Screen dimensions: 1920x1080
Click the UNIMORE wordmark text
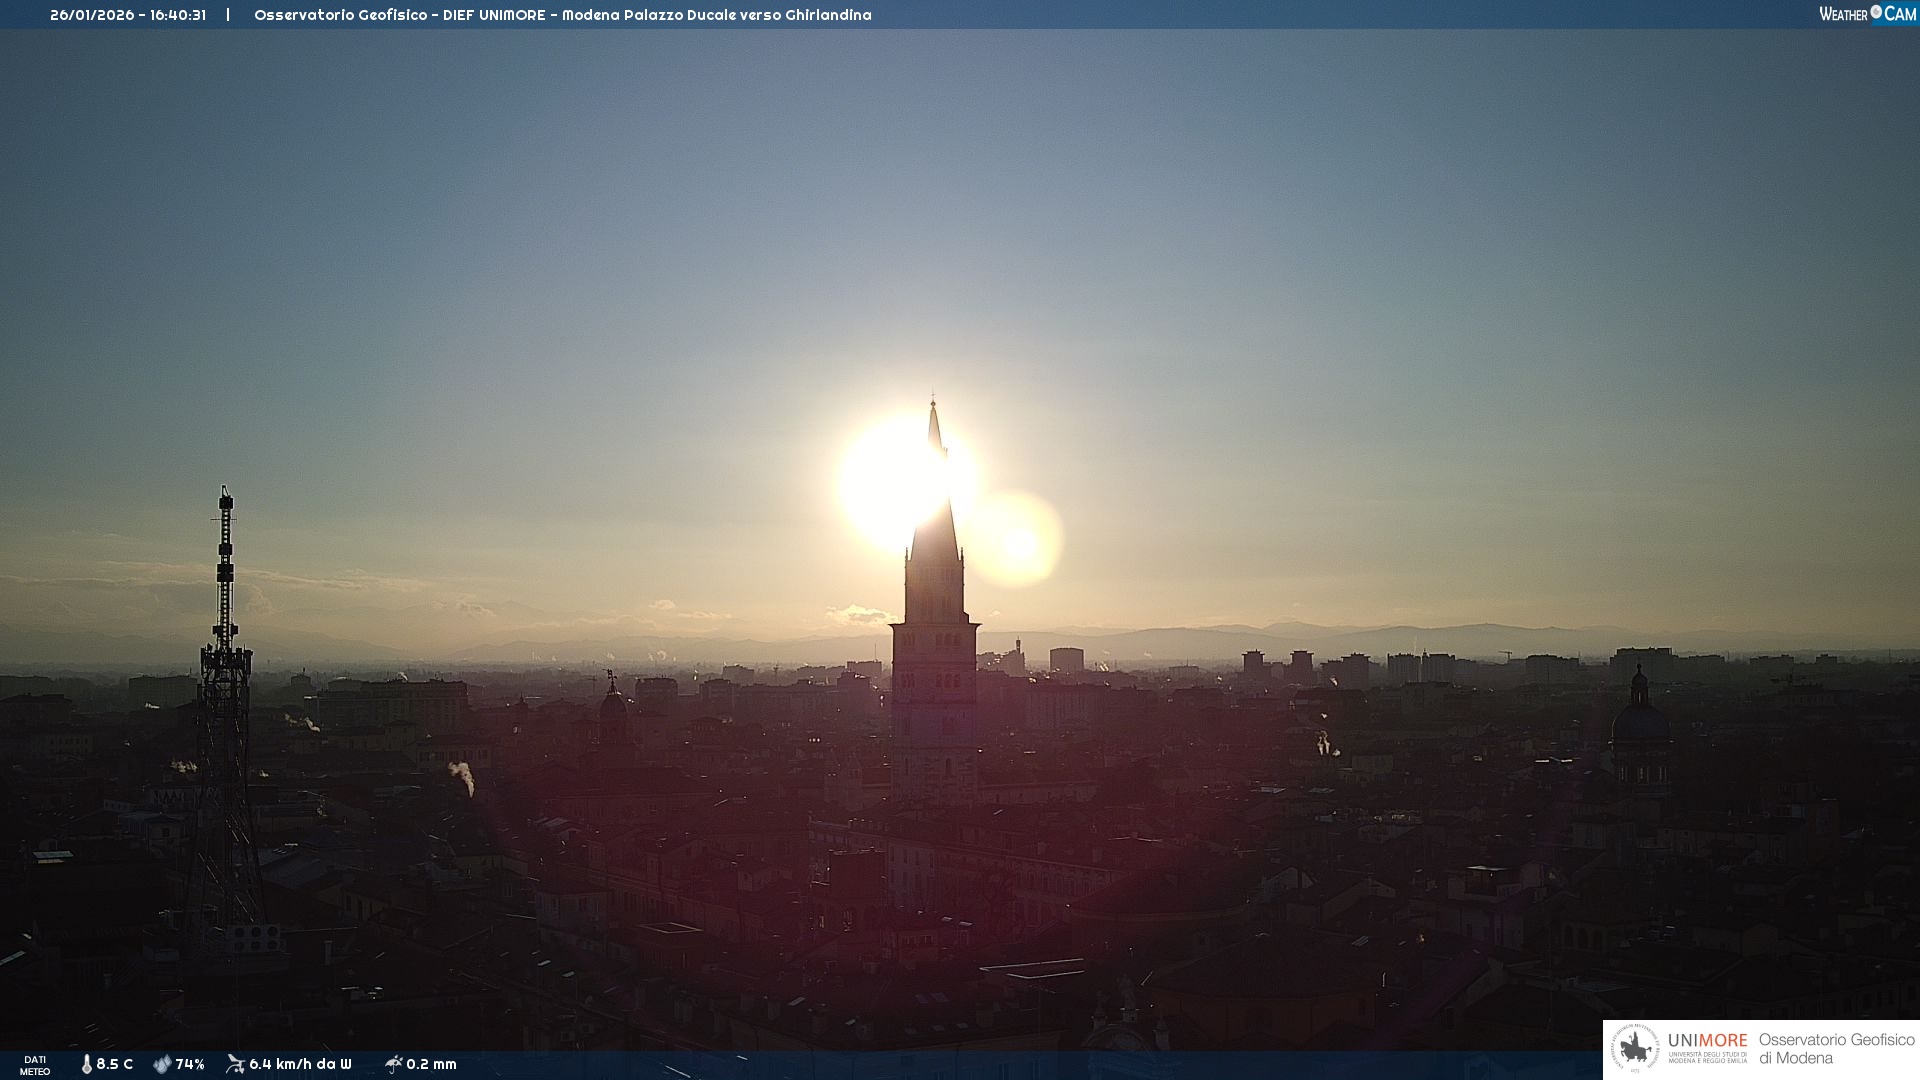(1707, 1040)
